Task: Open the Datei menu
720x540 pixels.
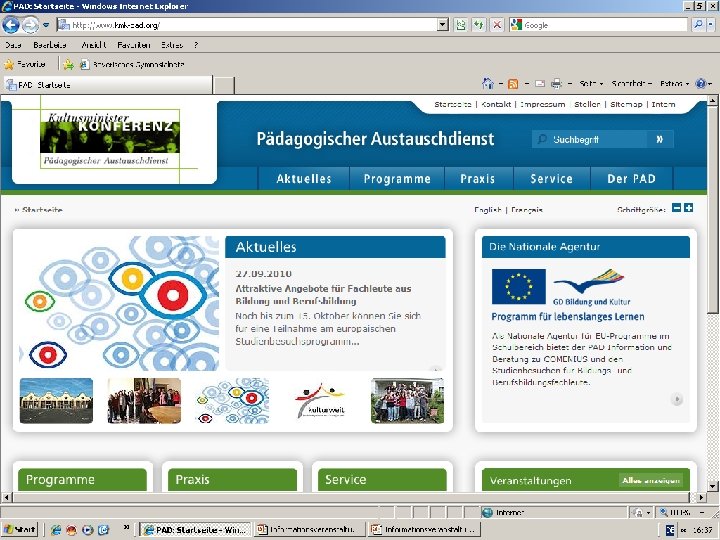Action: (13, 45)
